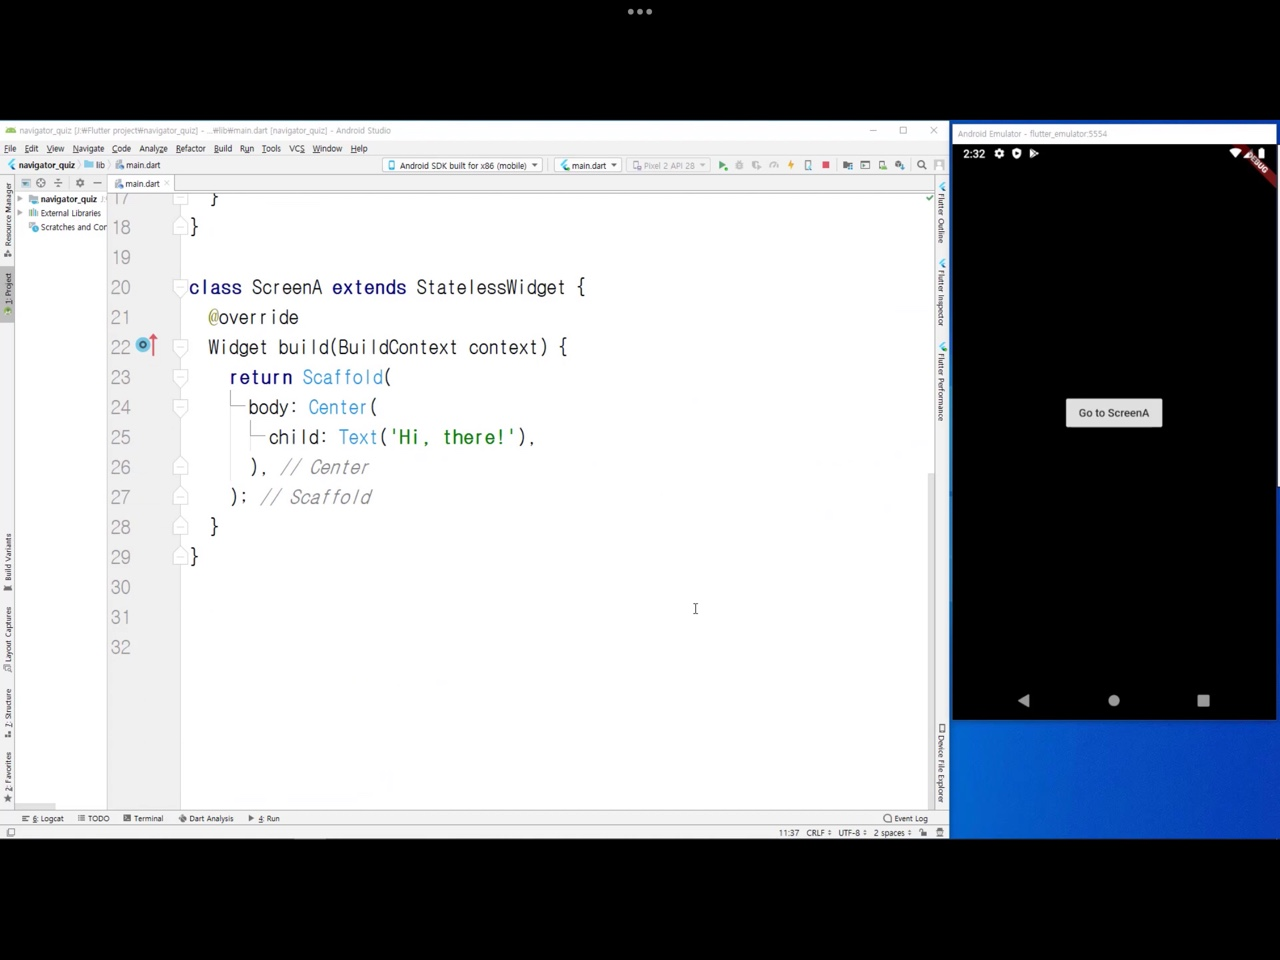Image resolution: width=1280 pixels, height=960 pixels.
Task: Open the Flutter hot reload lightning icon
Action: [x=791, y=165]
